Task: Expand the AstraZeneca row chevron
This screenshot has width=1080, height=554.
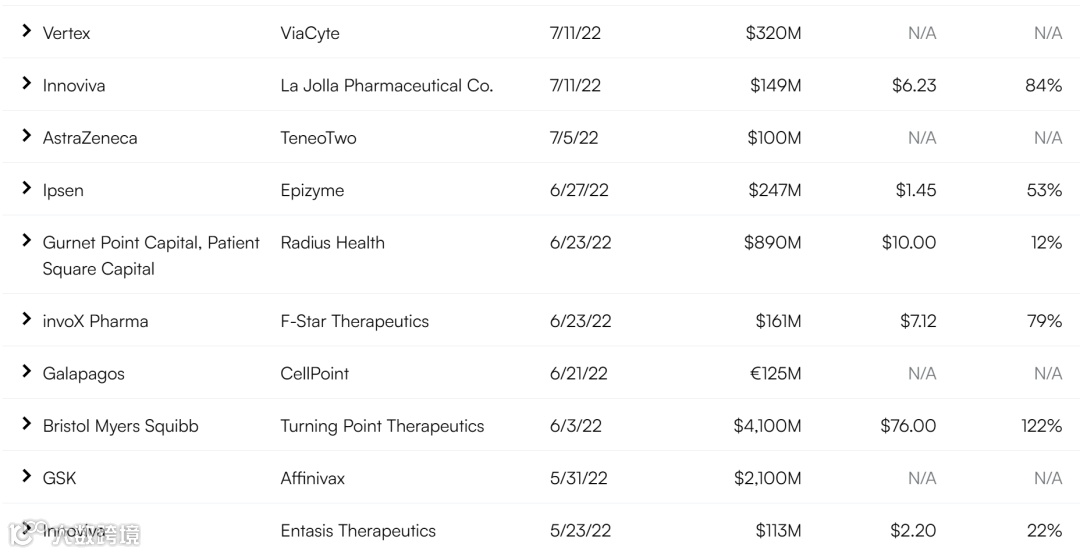Action: click(27, 136)
